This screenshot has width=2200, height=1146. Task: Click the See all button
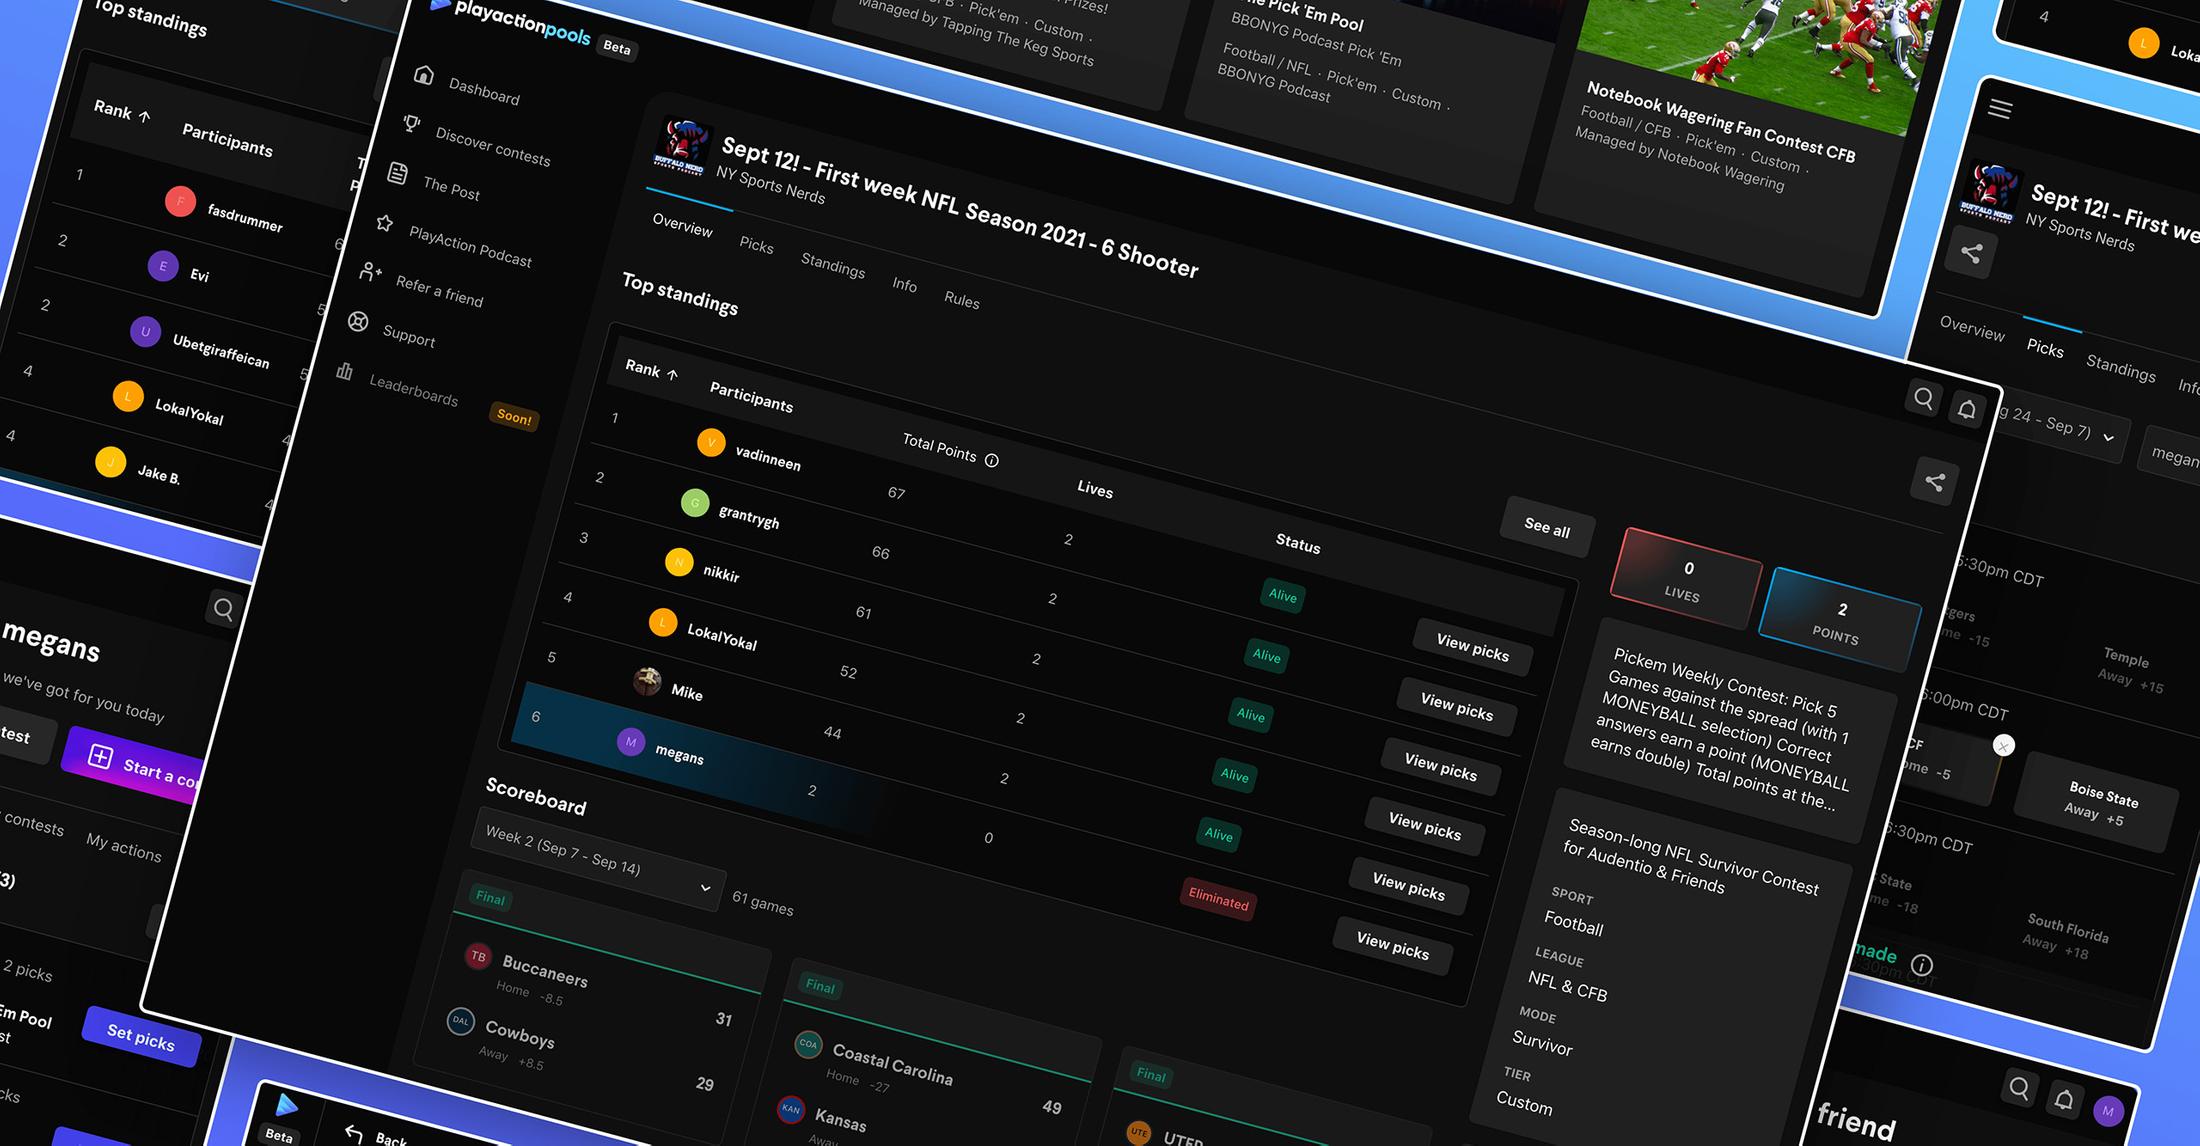1547,527
